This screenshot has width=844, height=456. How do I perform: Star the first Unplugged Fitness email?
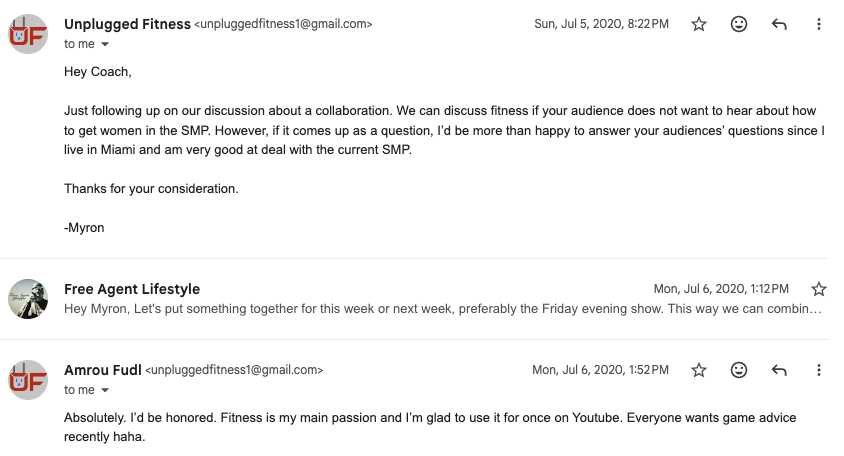coord(699,24)
